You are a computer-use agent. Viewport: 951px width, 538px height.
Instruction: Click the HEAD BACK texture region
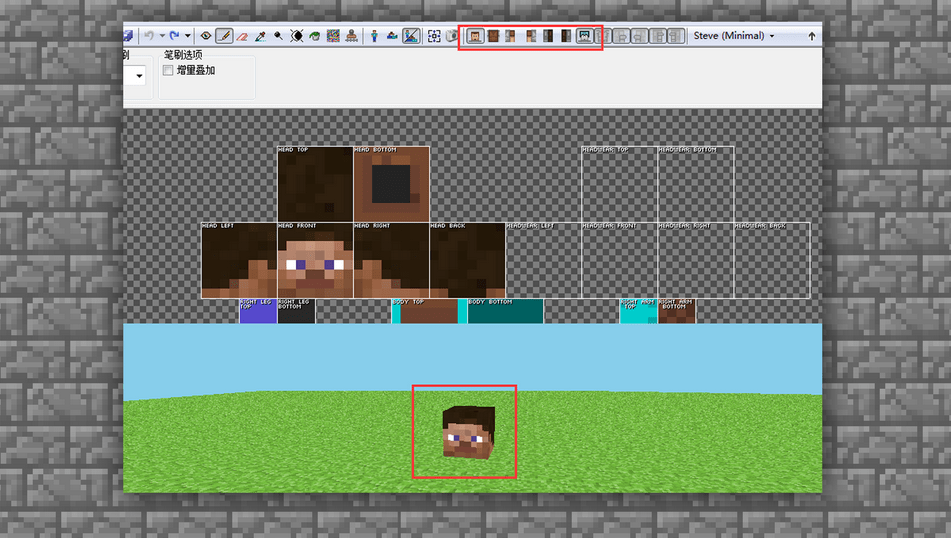[468, 260]
